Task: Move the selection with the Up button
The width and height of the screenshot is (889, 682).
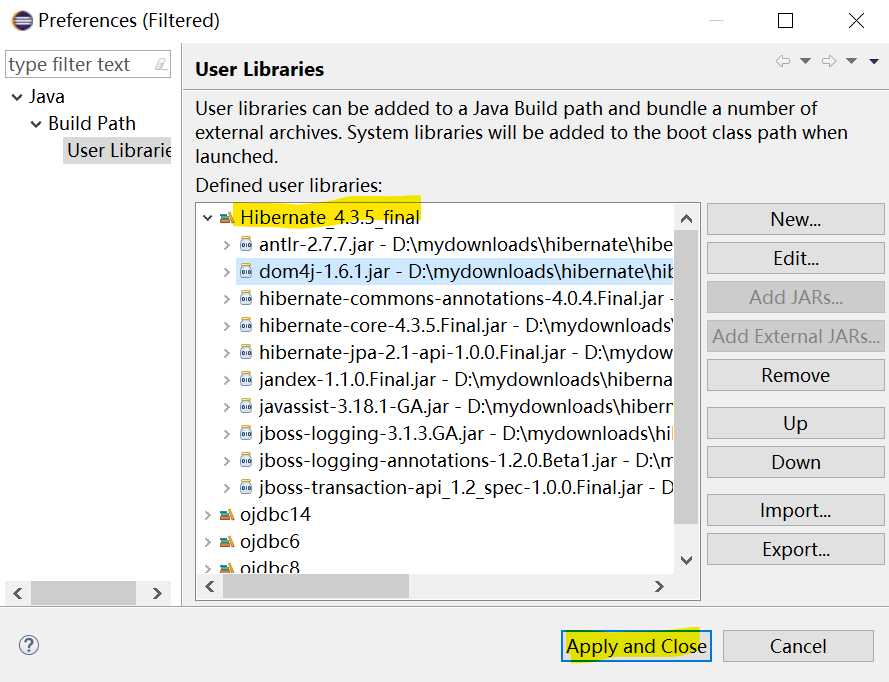Action: 795,423
